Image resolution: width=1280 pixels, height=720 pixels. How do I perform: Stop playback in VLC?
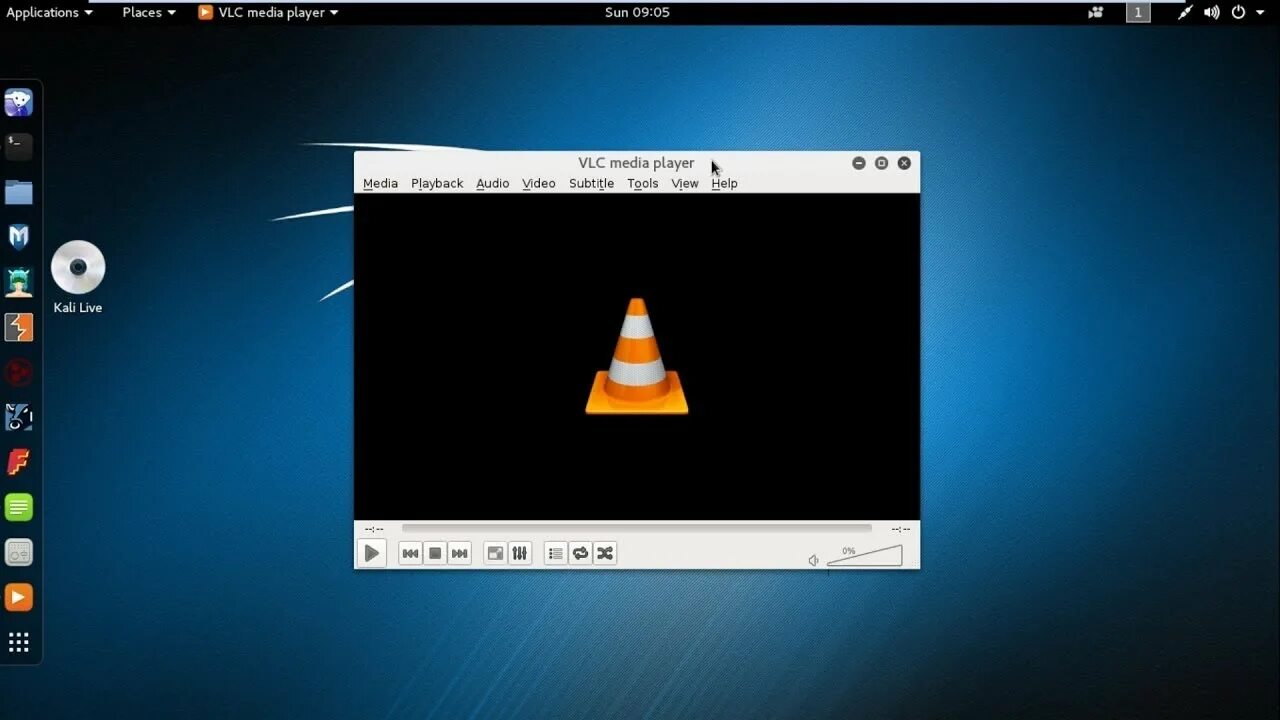[435, 553]
